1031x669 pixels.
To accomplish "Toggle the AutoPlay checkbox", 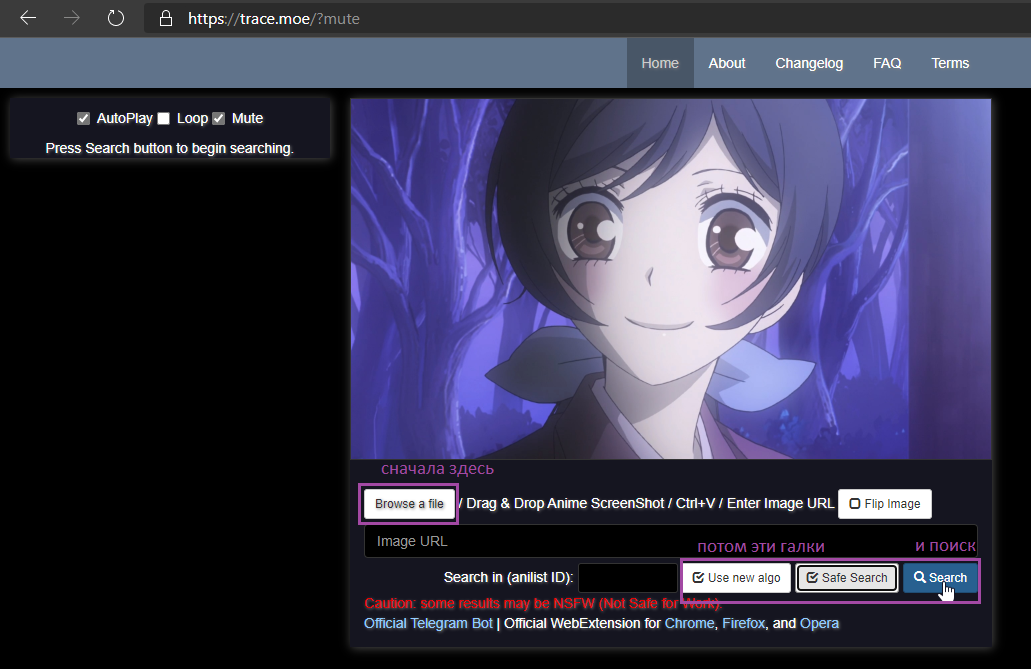I will coord(83,118).
